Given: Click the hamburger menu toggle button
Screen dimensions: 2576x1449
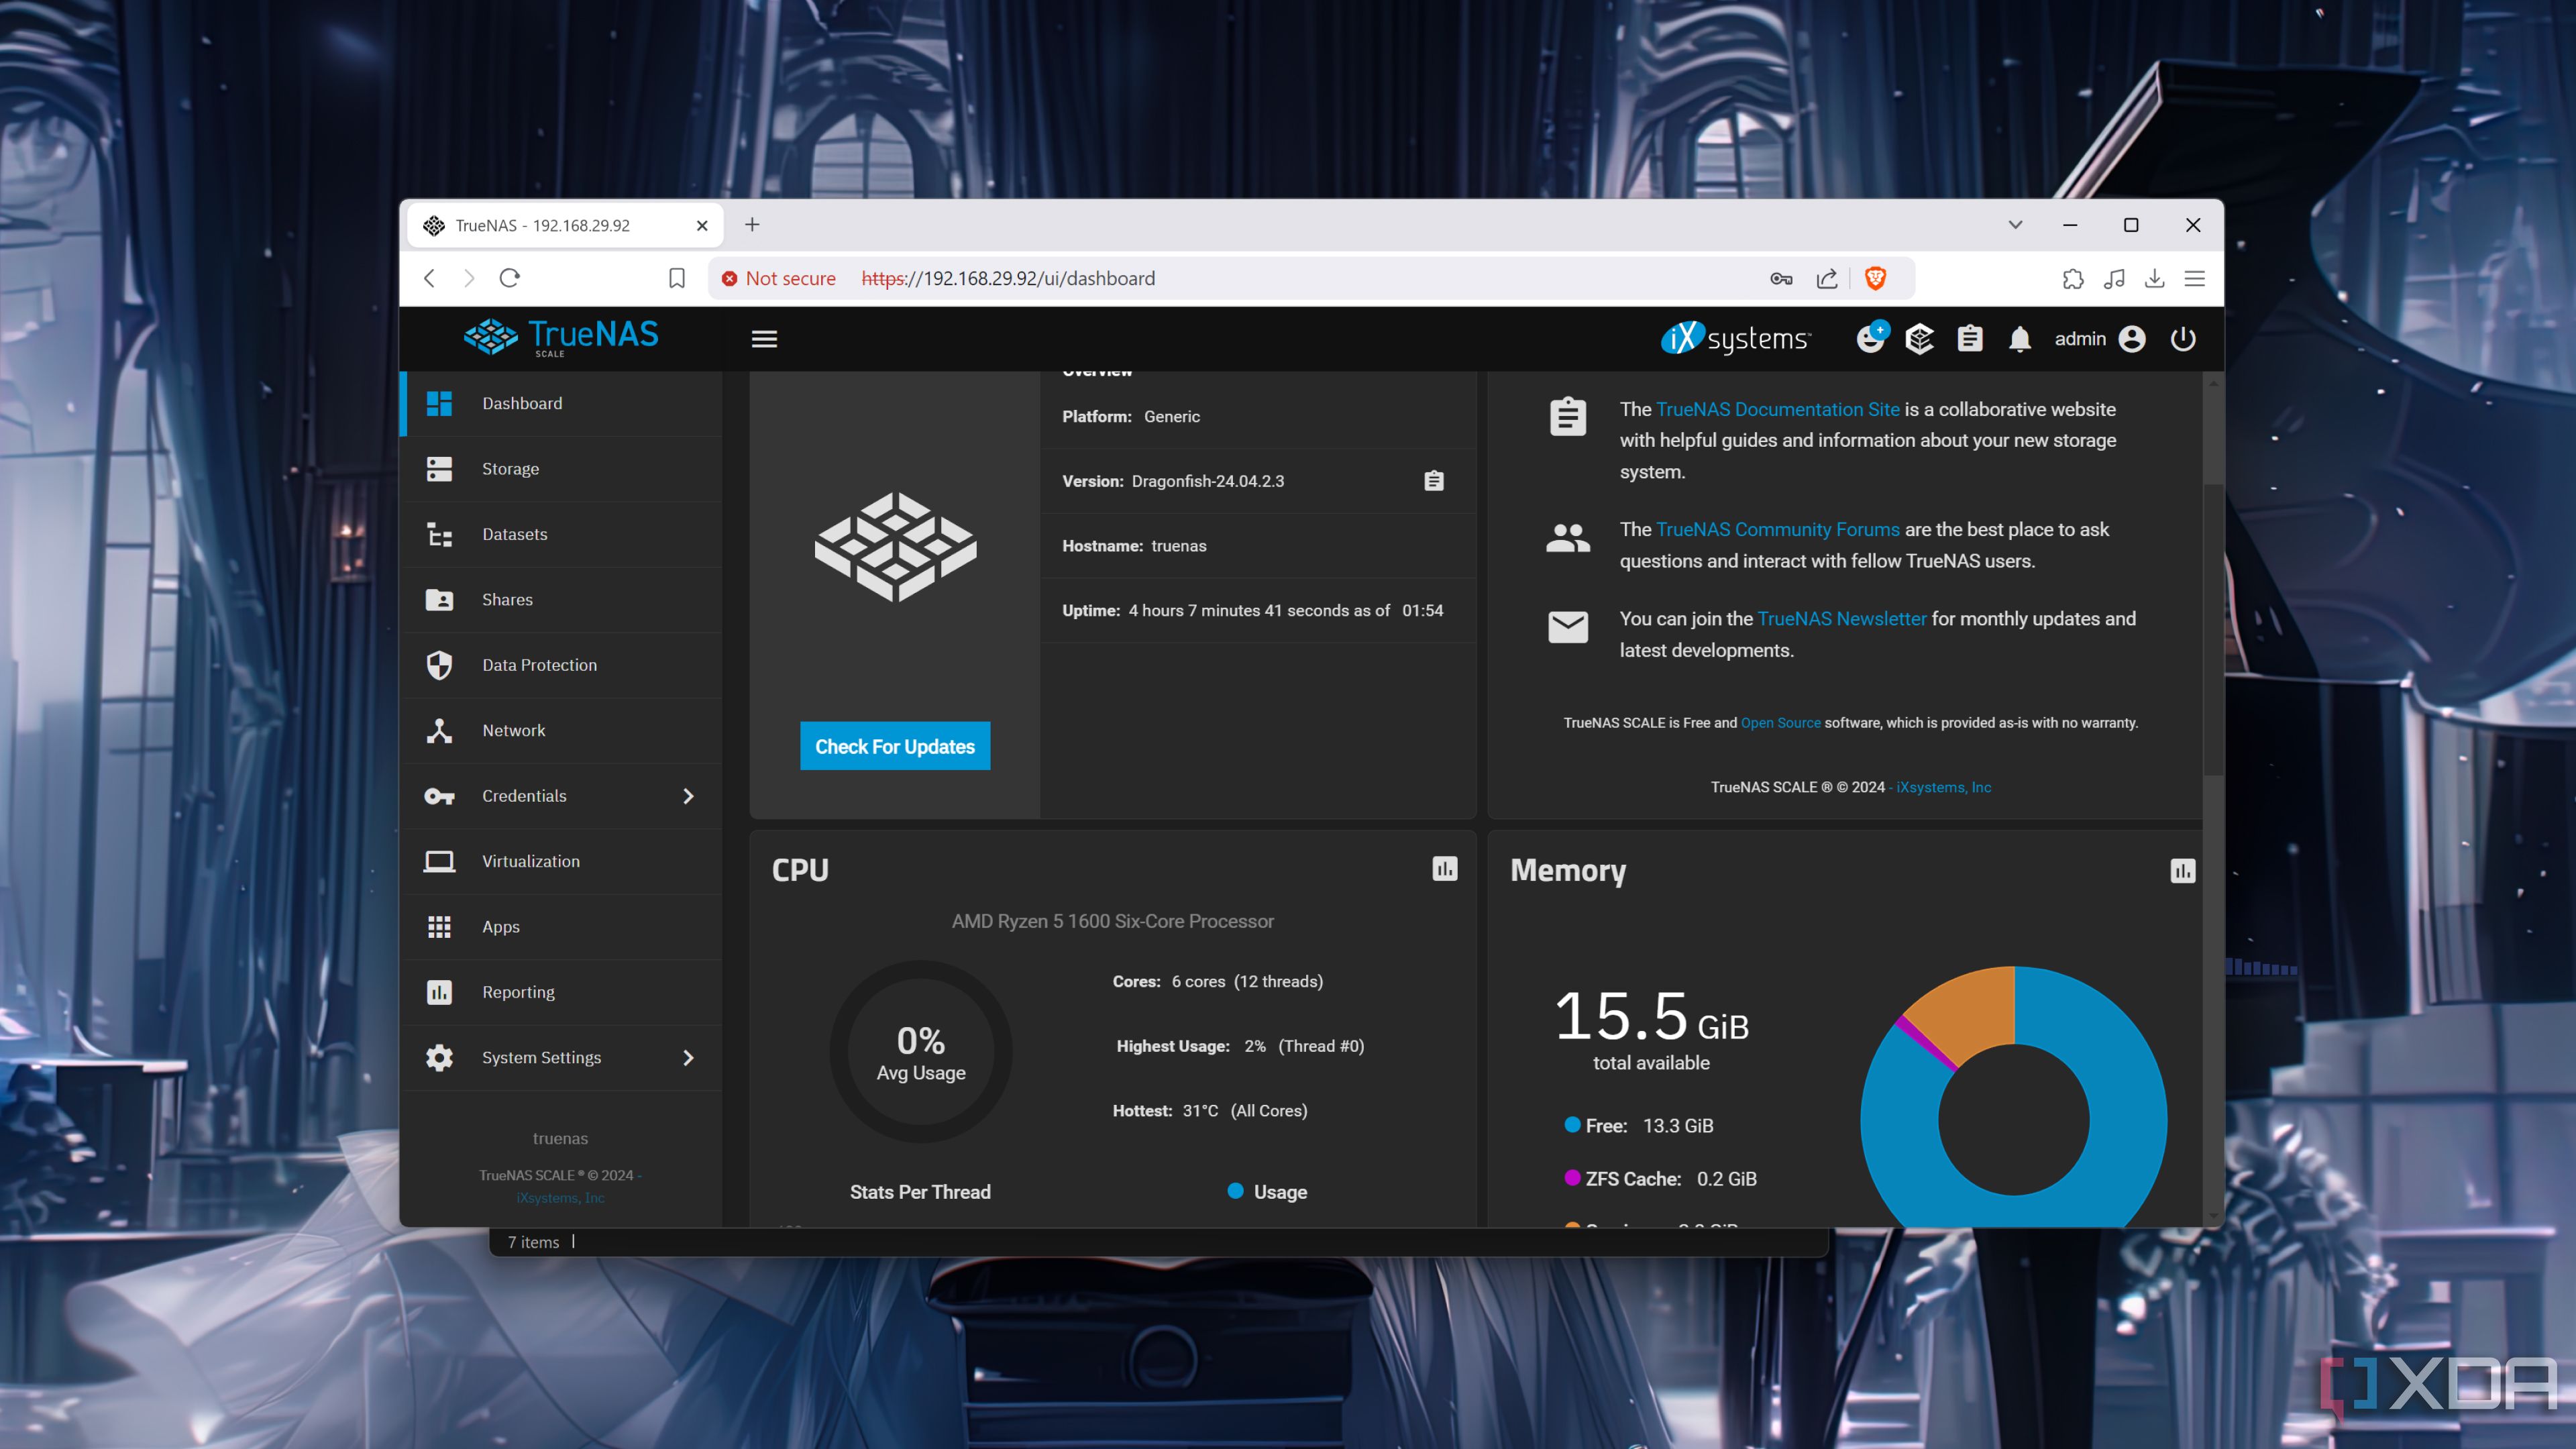Looking at the screenshot, I should [x=764, y=339].
